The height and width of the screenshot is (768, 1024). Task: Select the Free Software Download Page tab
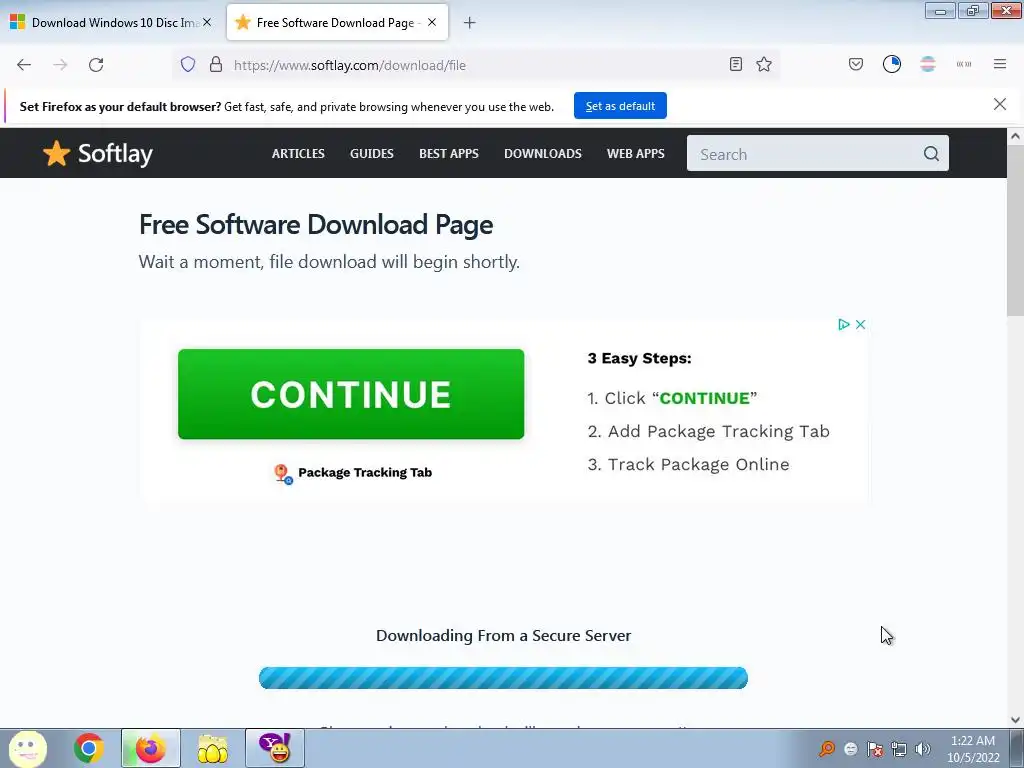click(337, 22)
